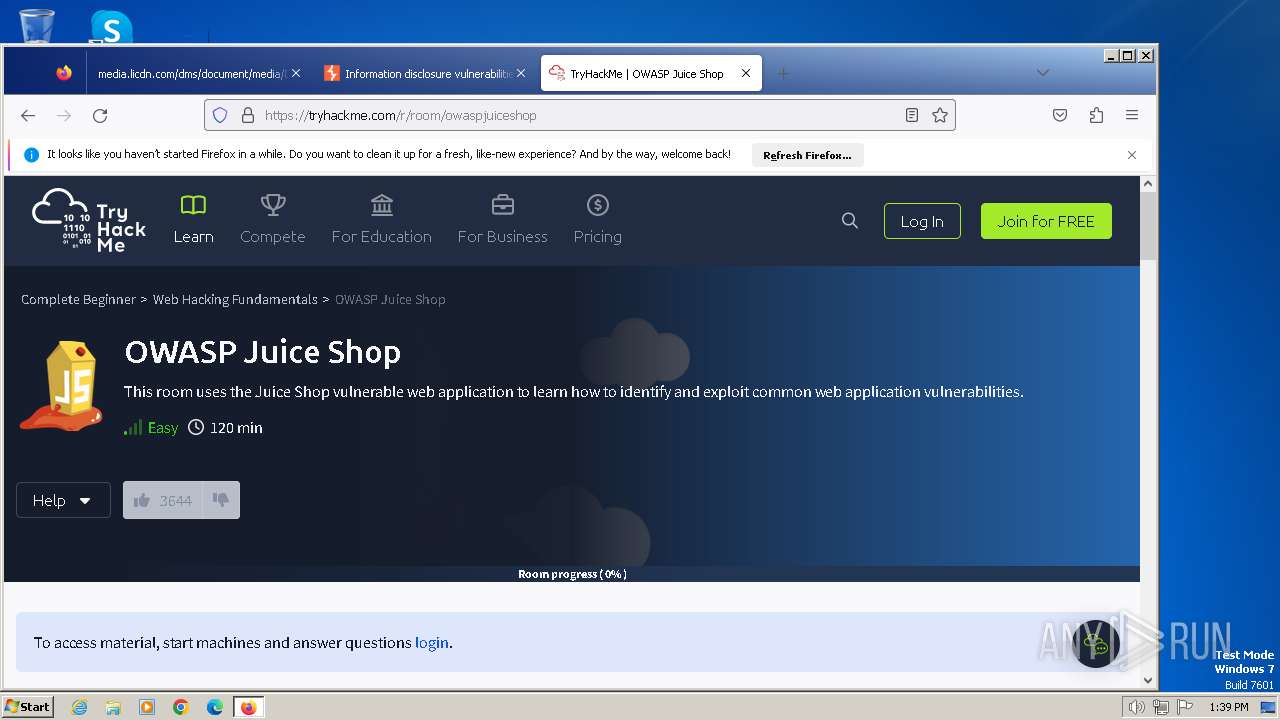The width and height of the screenshot is (1280, 720).
Task: Bookmark this page with the star icon
Action: click(940, 115)
